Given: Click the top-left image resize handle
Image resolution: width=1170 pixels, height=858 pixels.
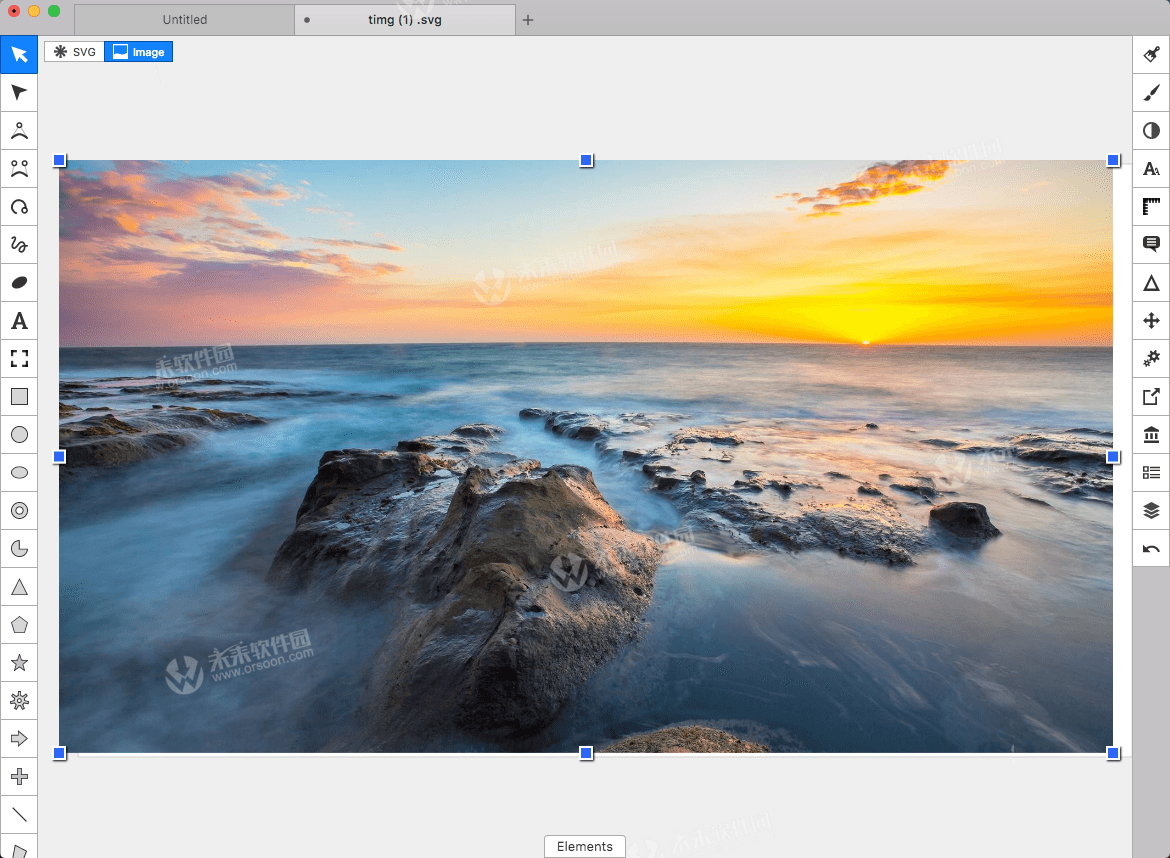Looking at the screenshot, I should click(x=60, y=160).
